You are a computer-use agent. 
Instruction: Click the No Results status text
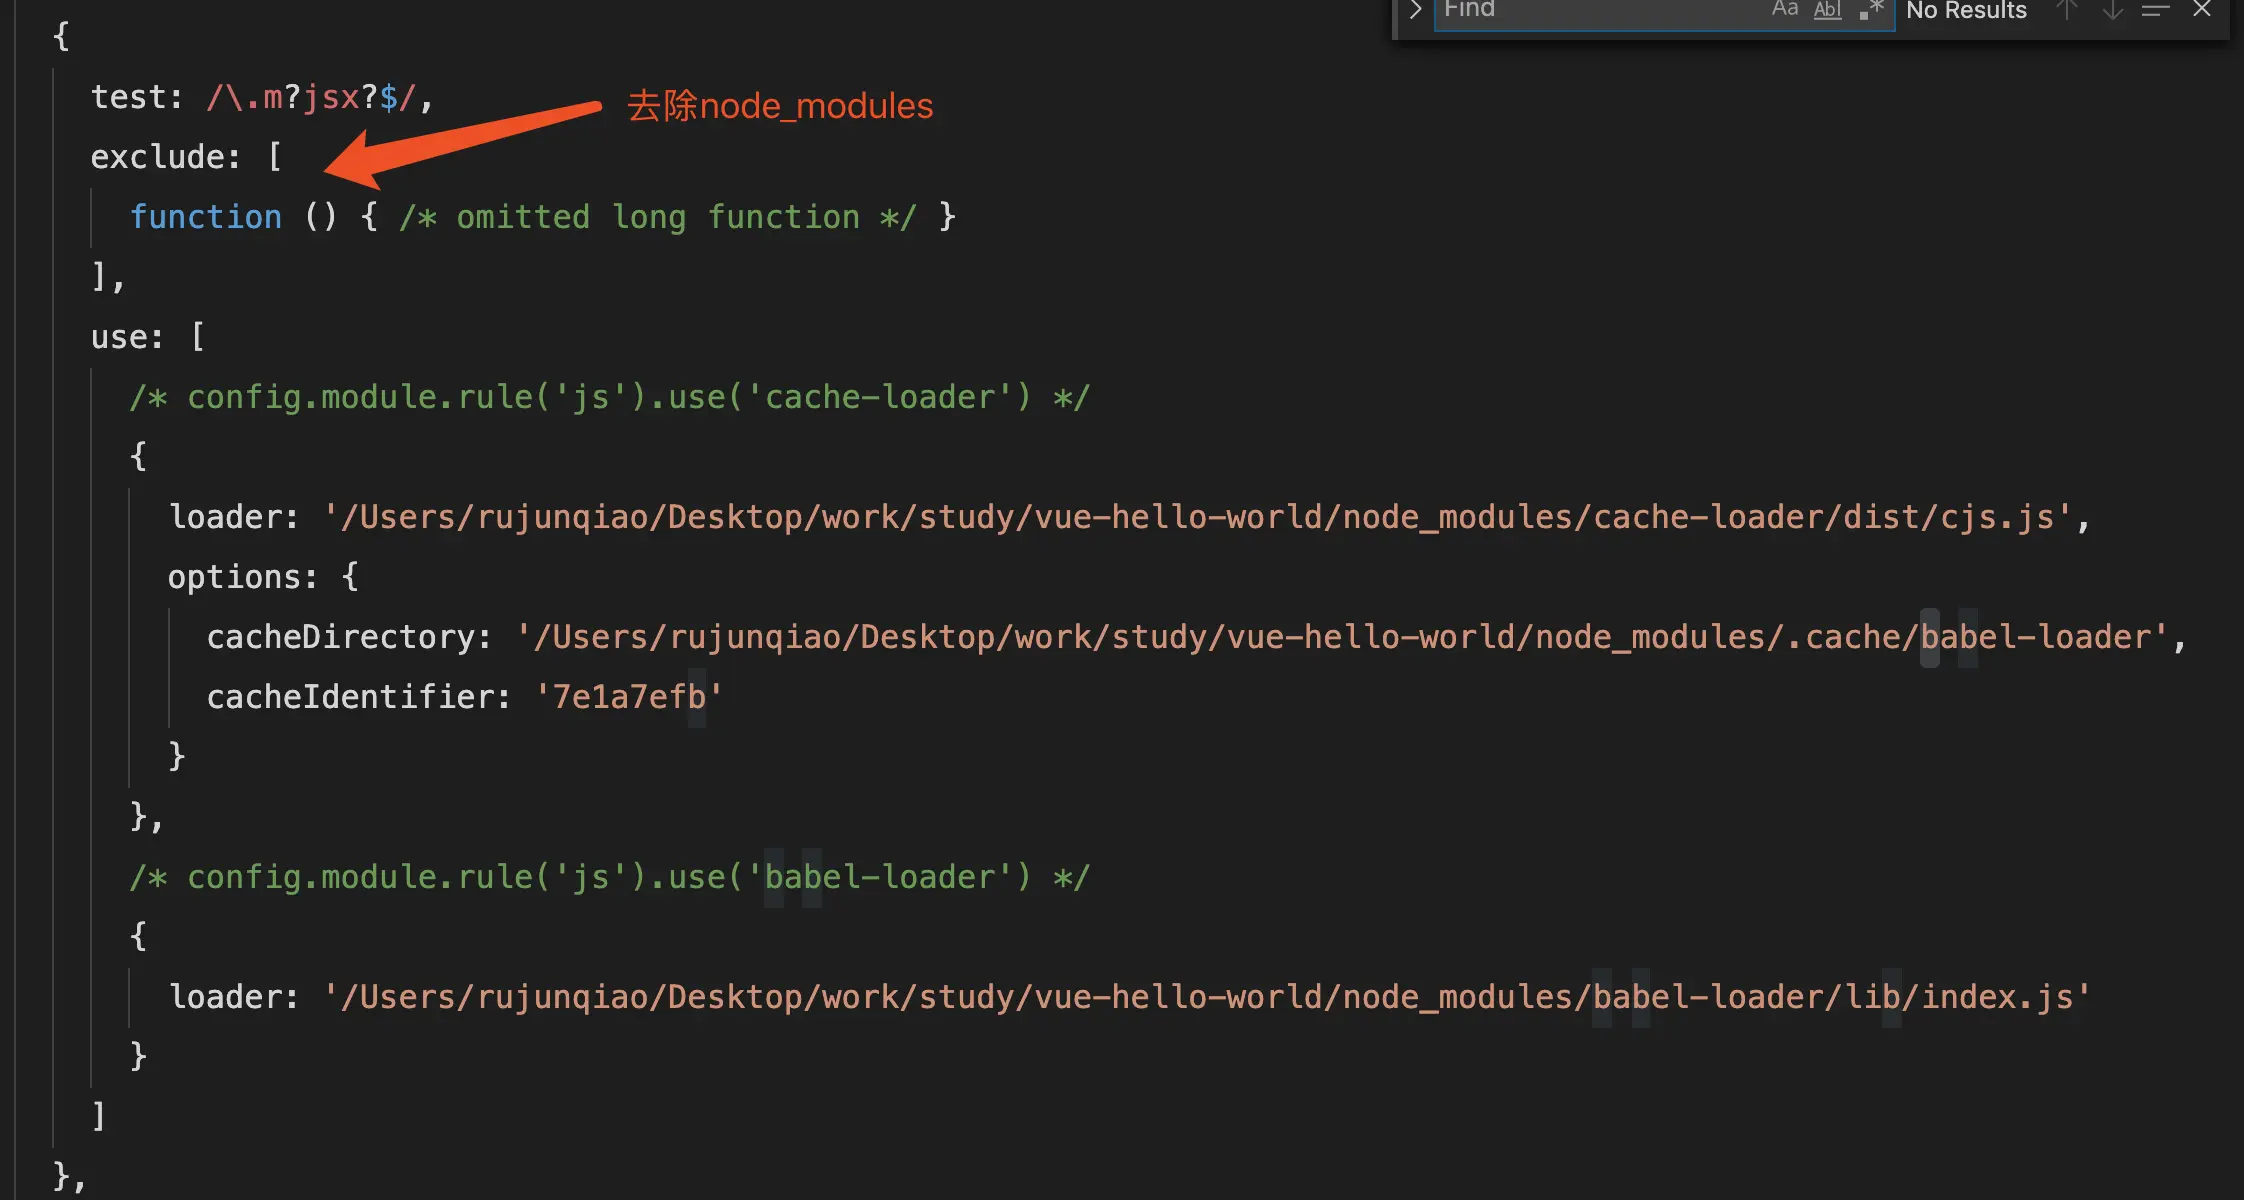click(x=1966, y=11)
